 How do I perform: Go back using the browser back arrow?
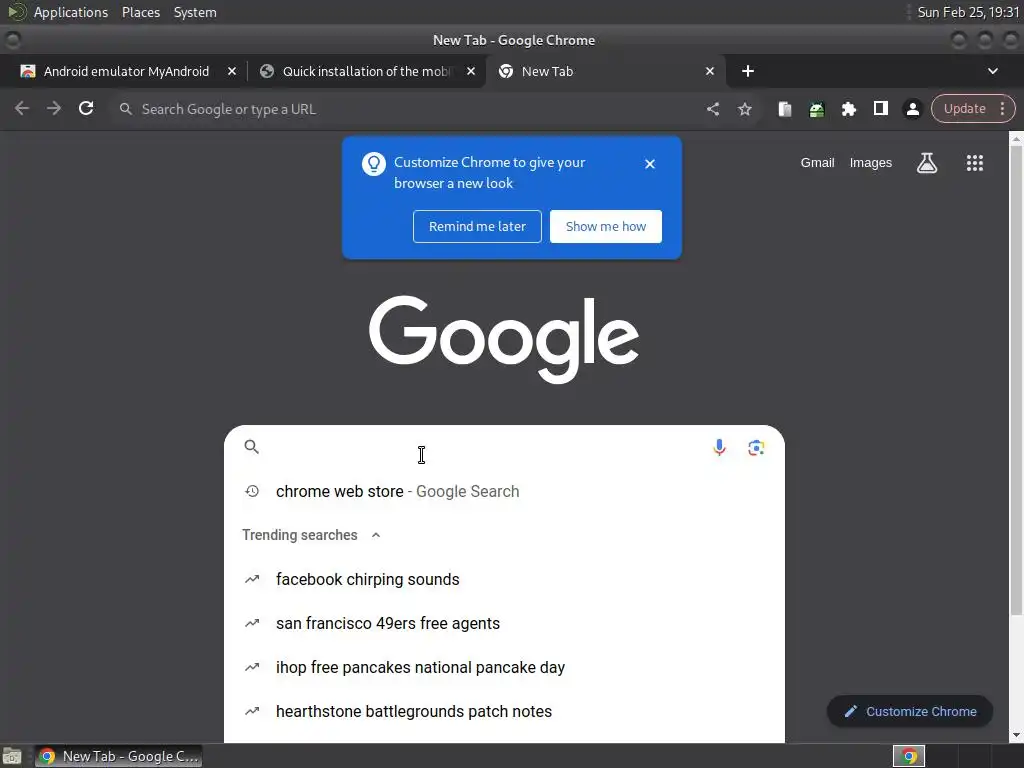22,108
